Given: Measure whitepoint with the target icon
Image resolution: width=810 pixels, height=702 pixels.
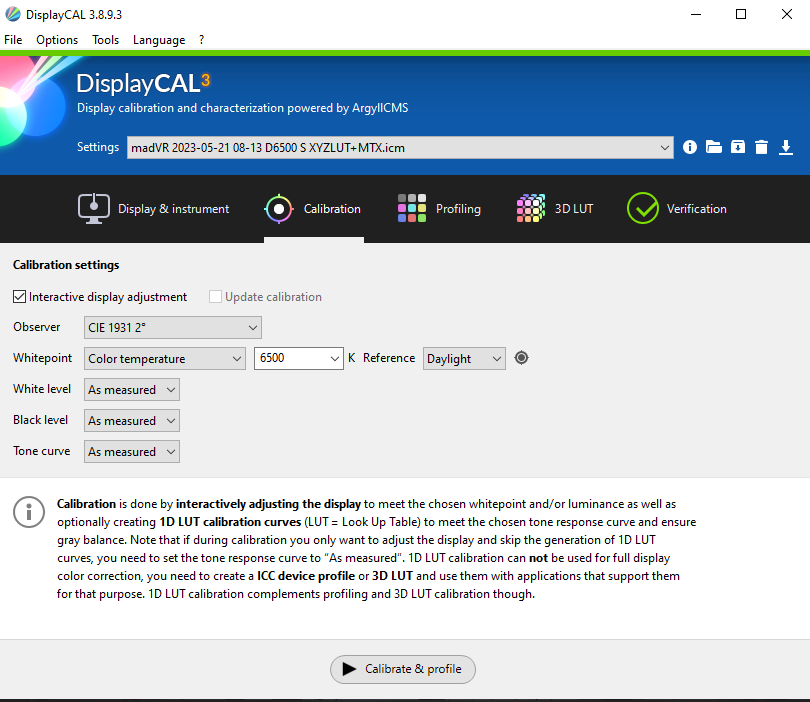Looking at the screenshot, I should pos(522,357).
